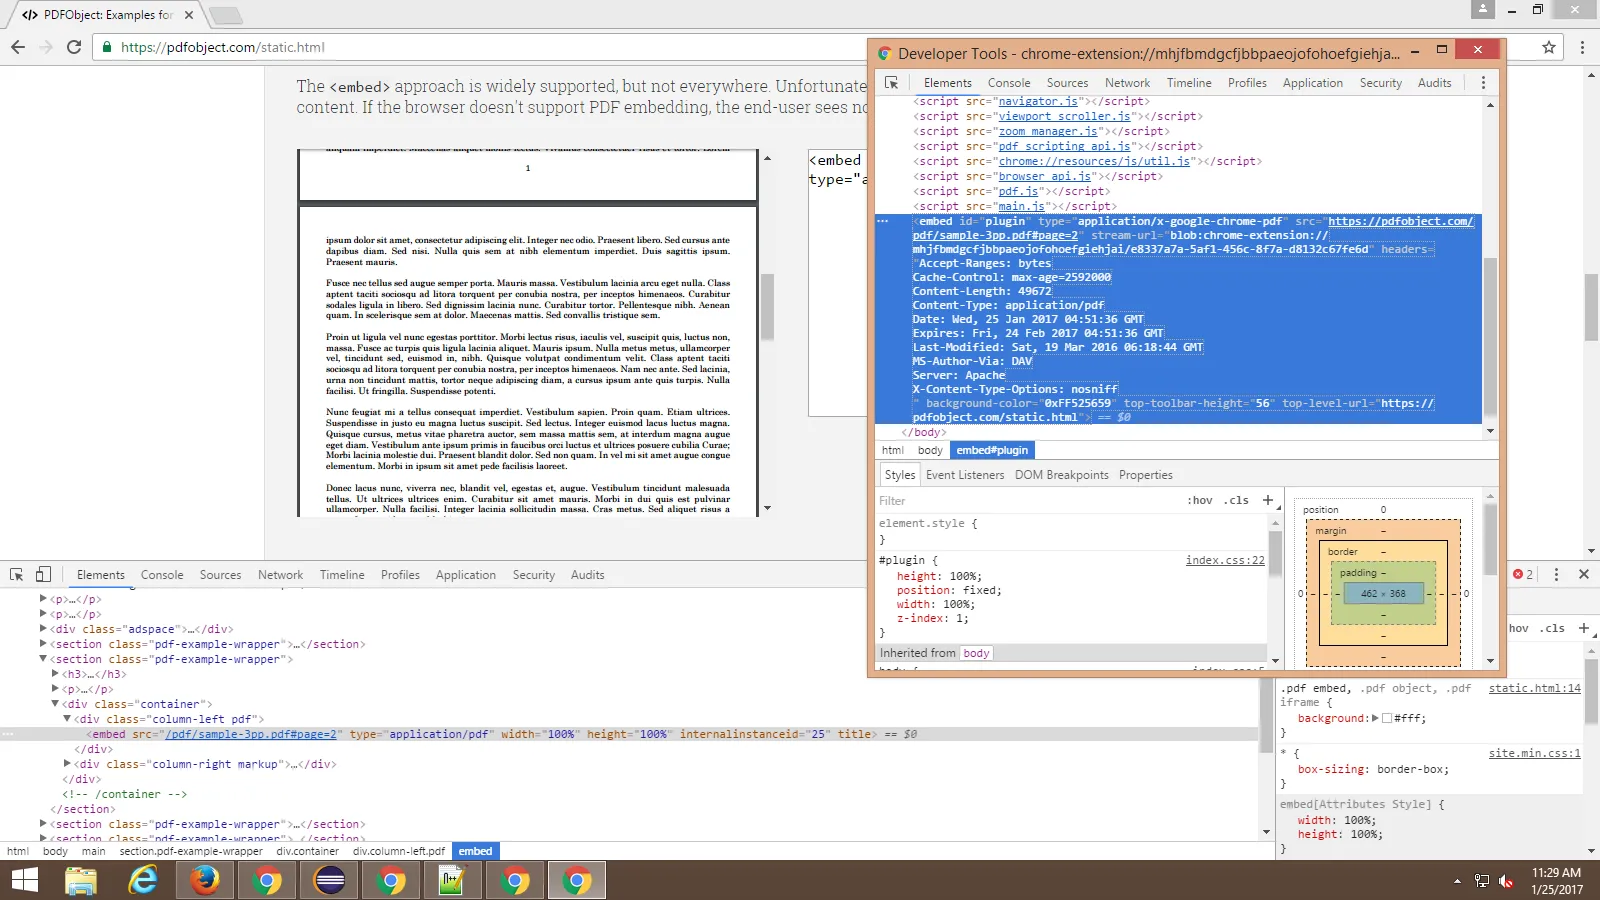Screen dimensions: 1600x900
Task: Collapse the div class="column-left pdf" node
Action: [67, 719]
